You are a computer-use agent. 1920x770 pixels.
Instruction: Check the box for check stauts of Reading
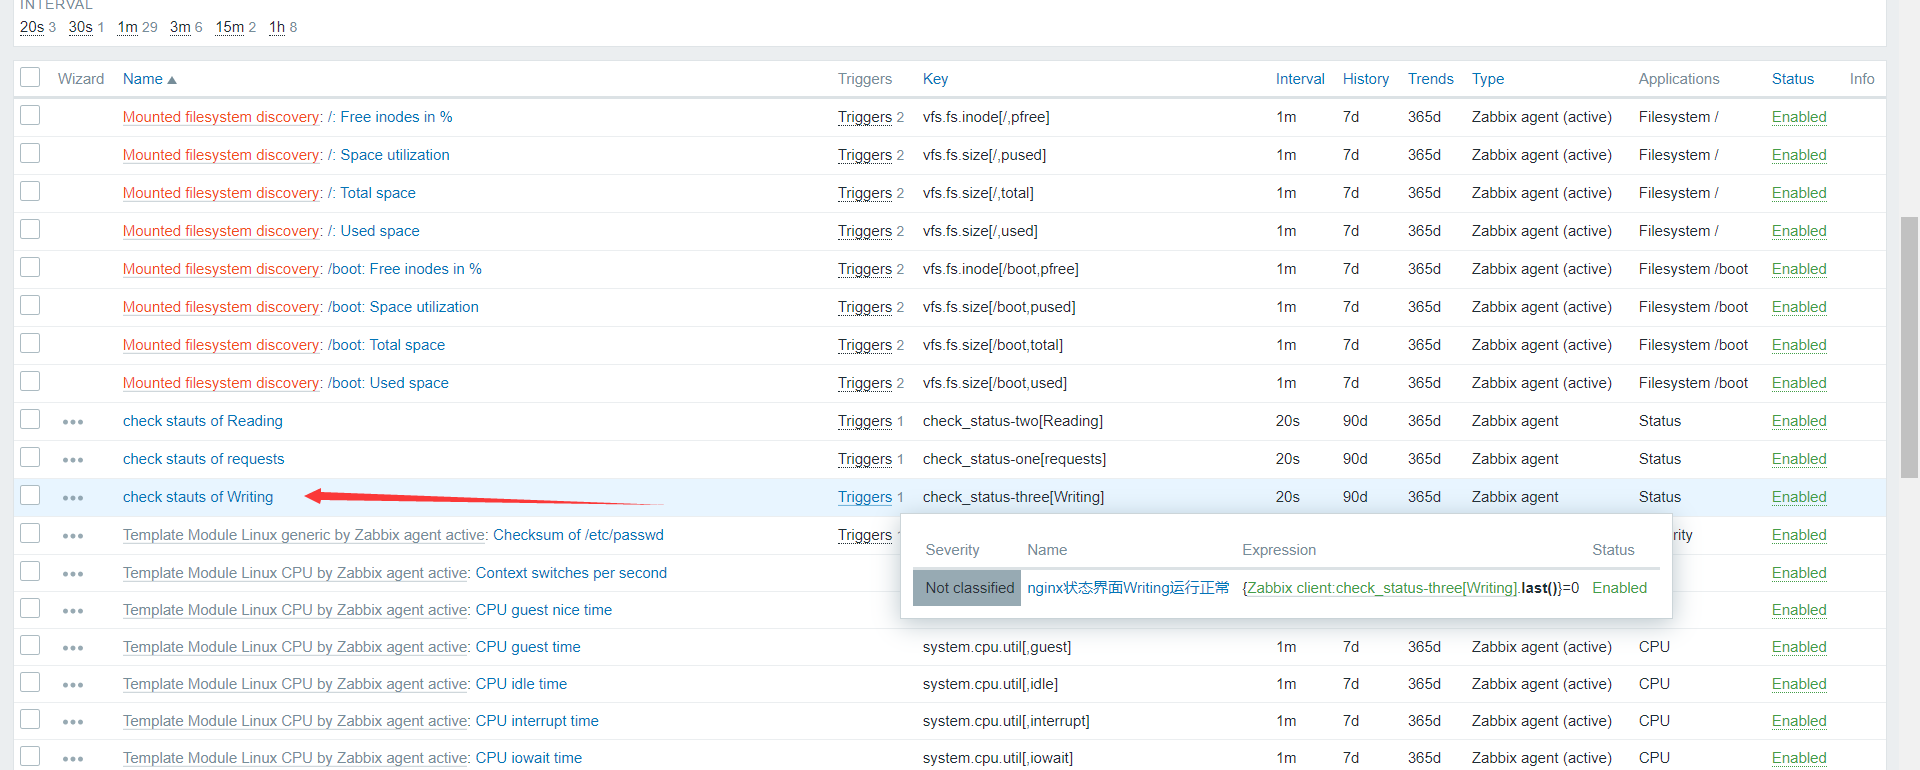click(x=30, y=419)
